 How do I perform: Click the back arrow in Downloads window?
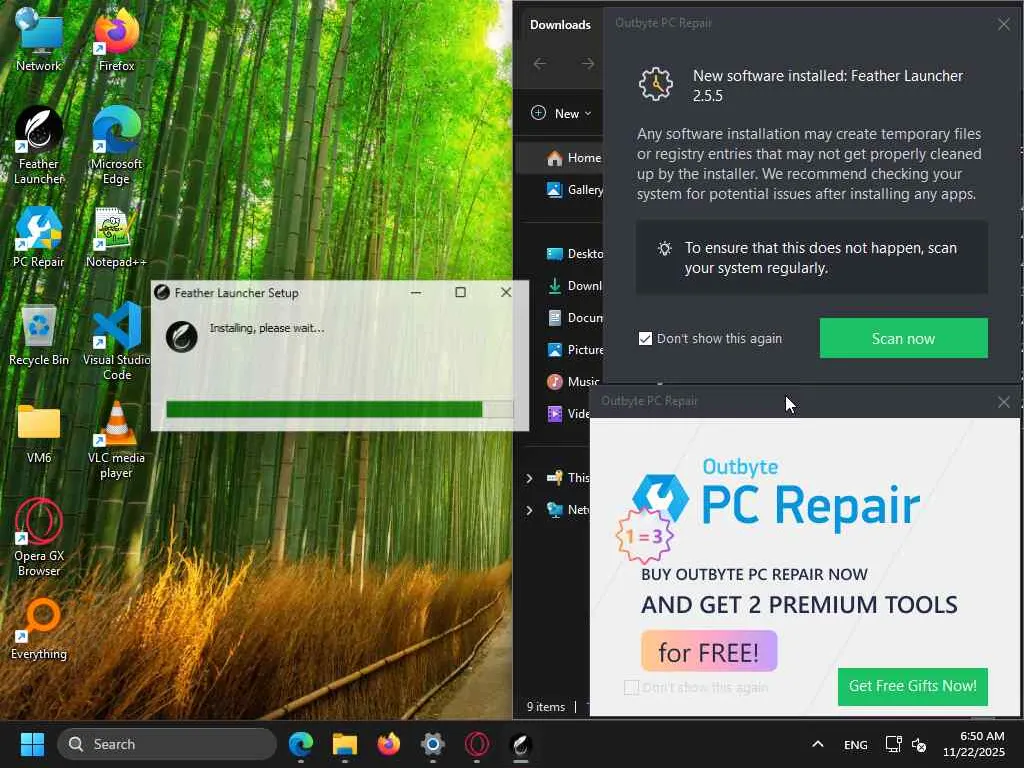pyautogui.click(x=539, y=63)
